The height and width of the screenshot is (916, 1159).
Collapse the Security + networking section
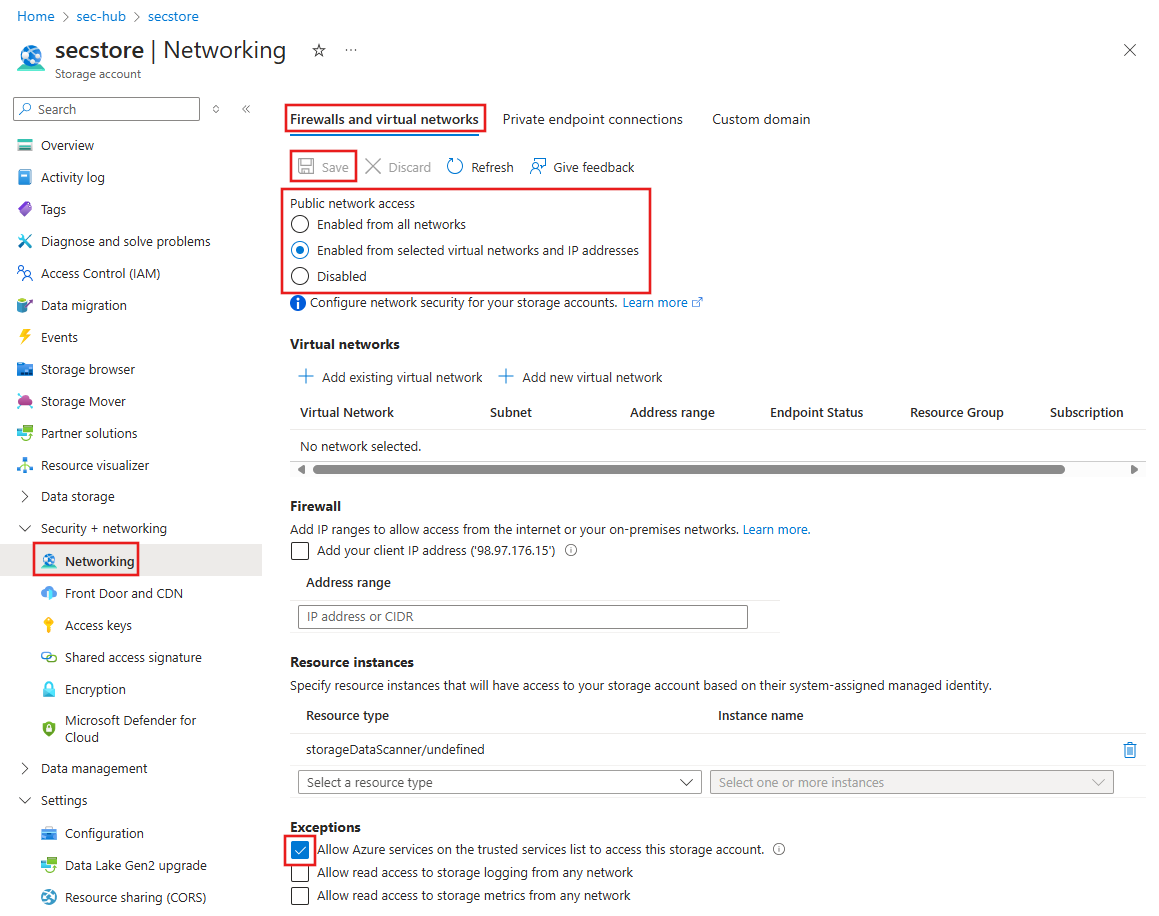pos(25,529)
